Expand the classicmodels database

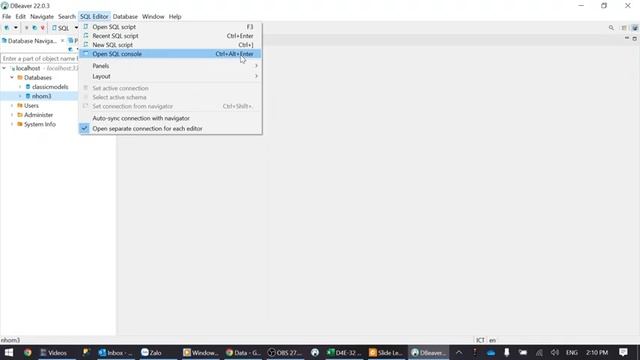point(20,87)
